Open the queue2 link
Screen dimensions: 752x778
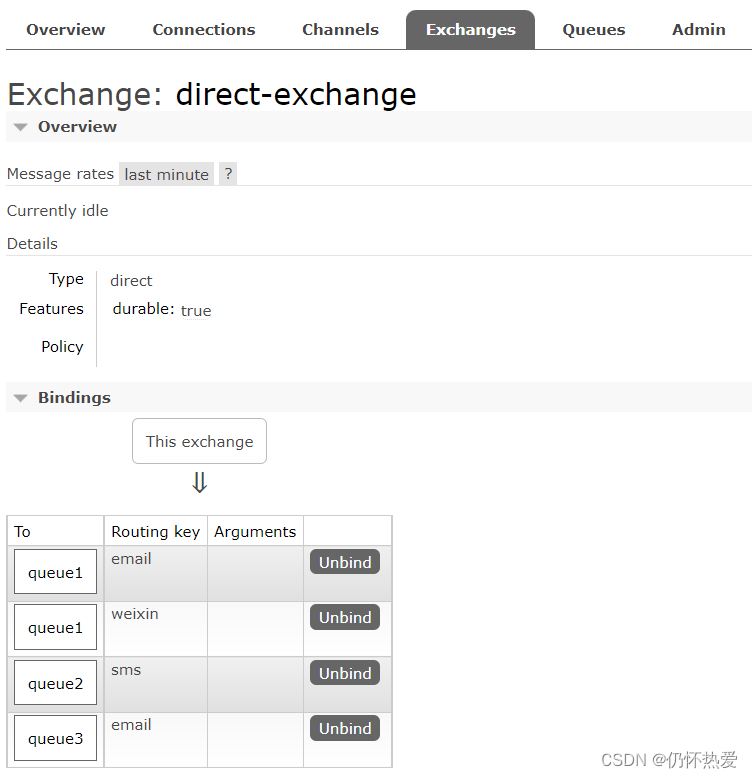(x=55, y=683)
